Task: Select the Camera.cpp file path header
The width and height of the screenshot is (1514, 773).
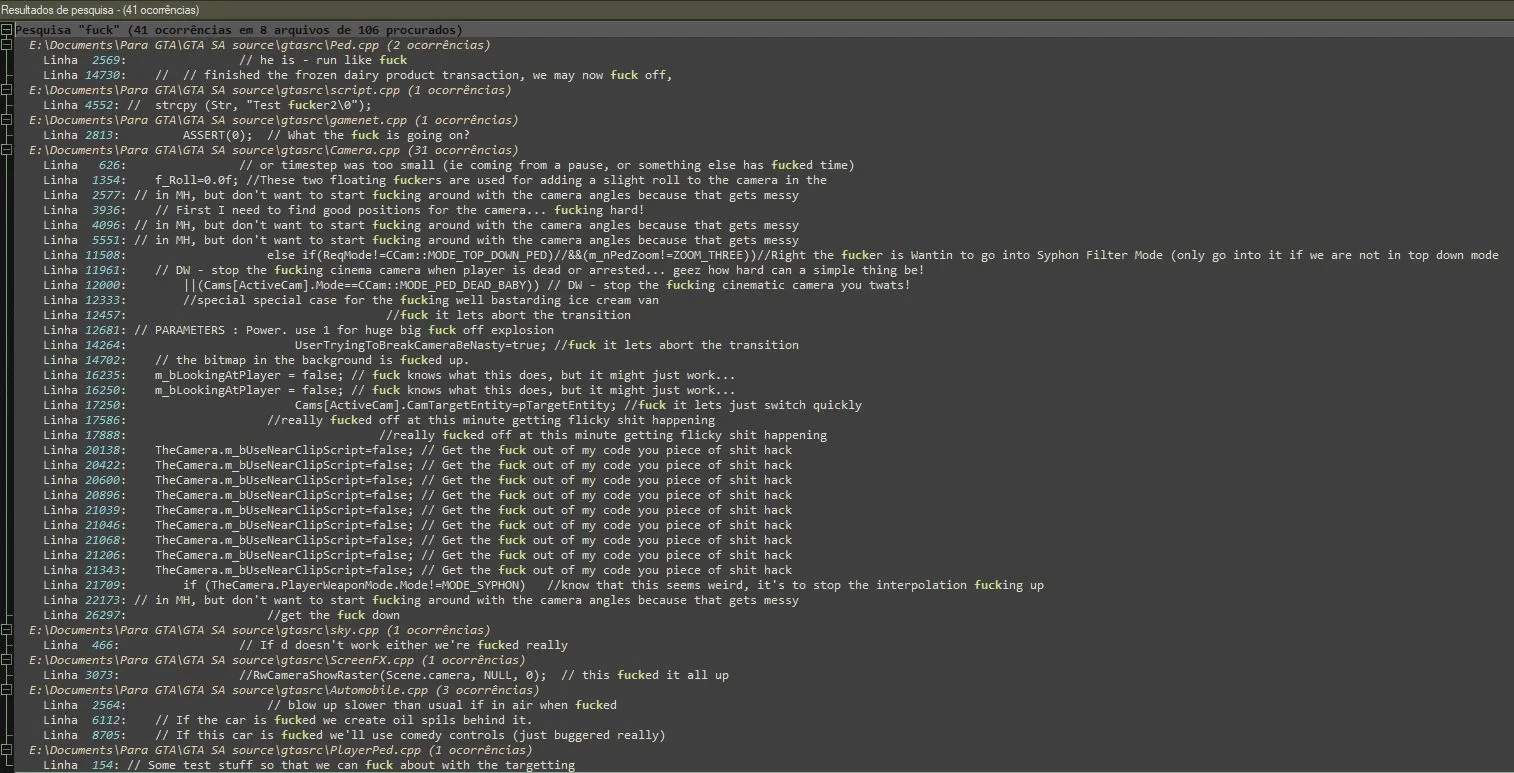Action: coord(260,150)
